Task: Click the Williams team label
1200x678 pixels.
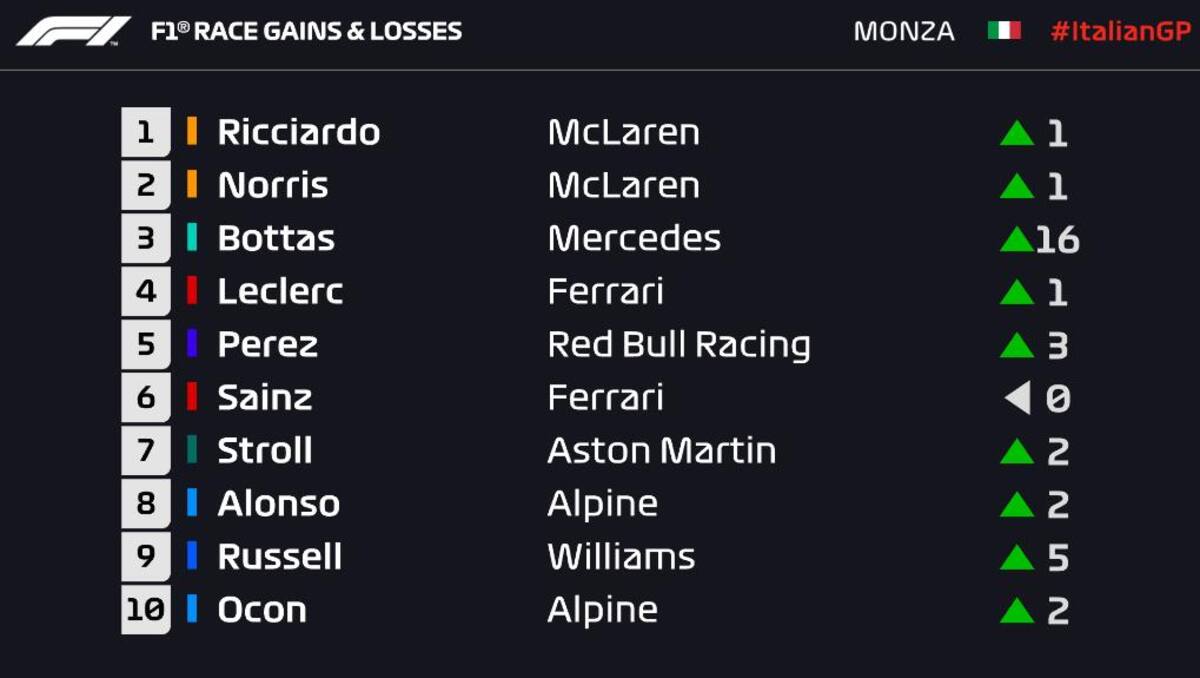Action: pos(621,556)
